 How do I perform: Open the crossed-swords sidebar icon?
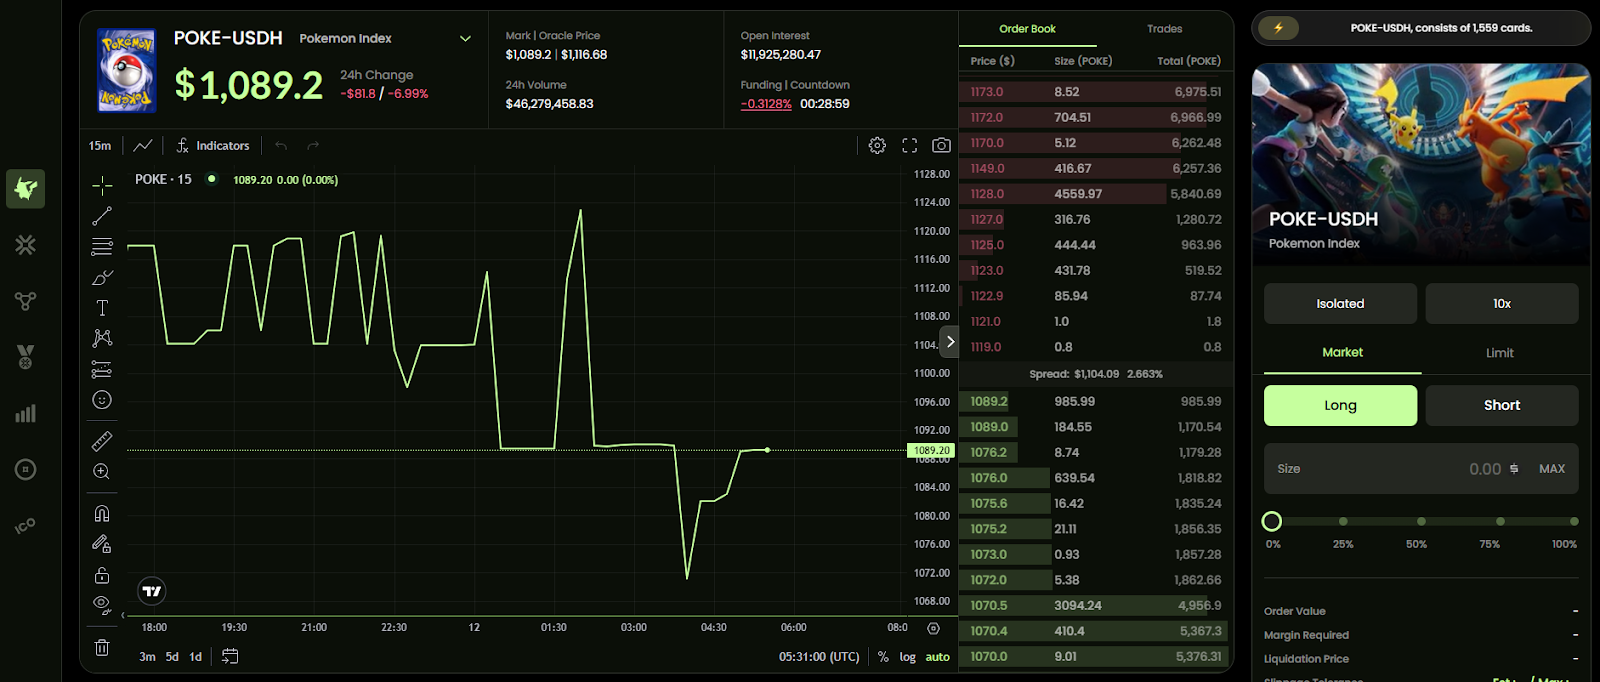[x=26, y=244]
